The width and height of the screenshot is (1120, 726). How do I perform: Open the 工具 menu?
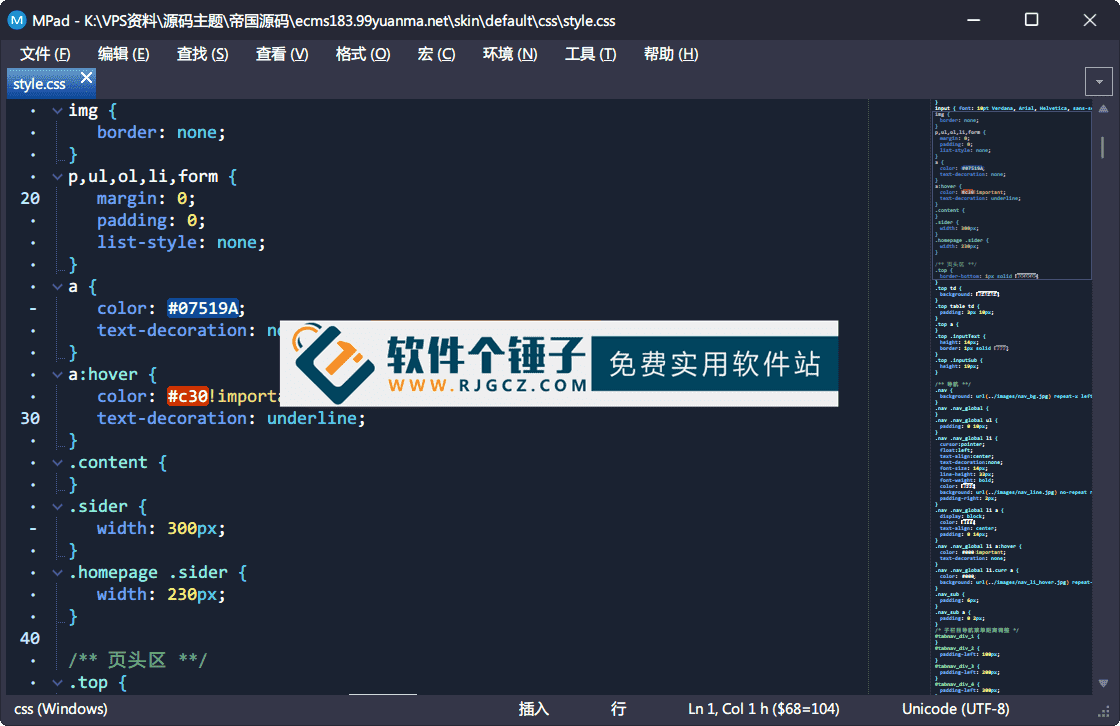pos(590,54)
